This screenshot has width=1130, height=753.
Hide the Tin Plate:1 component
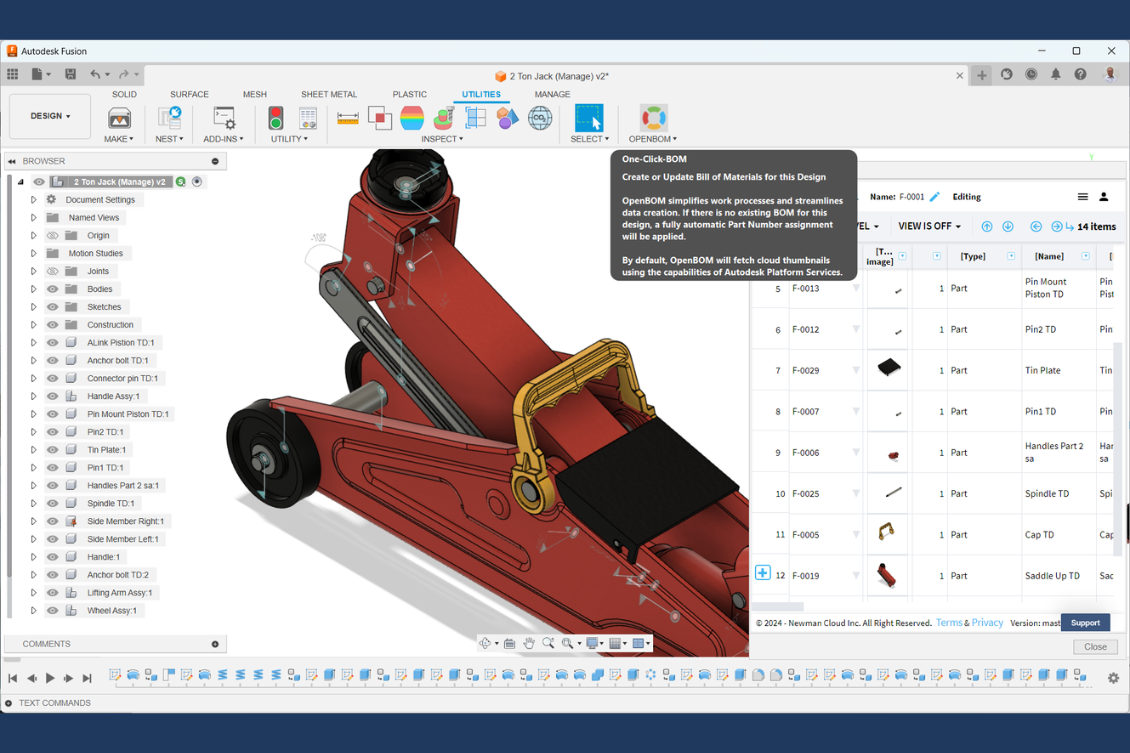point(53,450)
